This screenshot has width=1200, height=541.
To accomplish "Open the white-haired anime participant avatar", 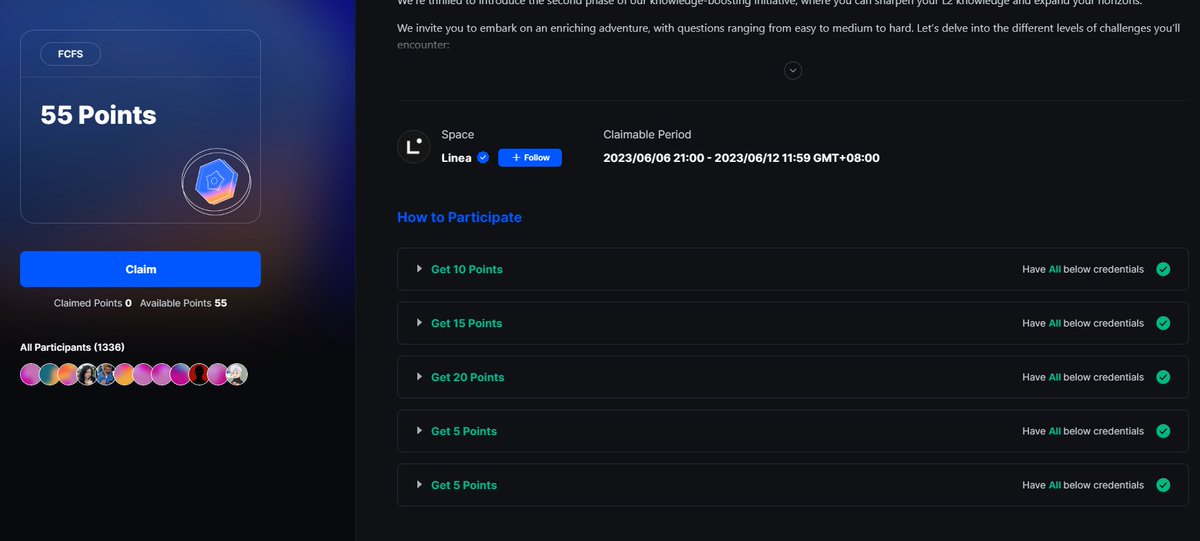I will pyautogui.click(x=236, y=374).
